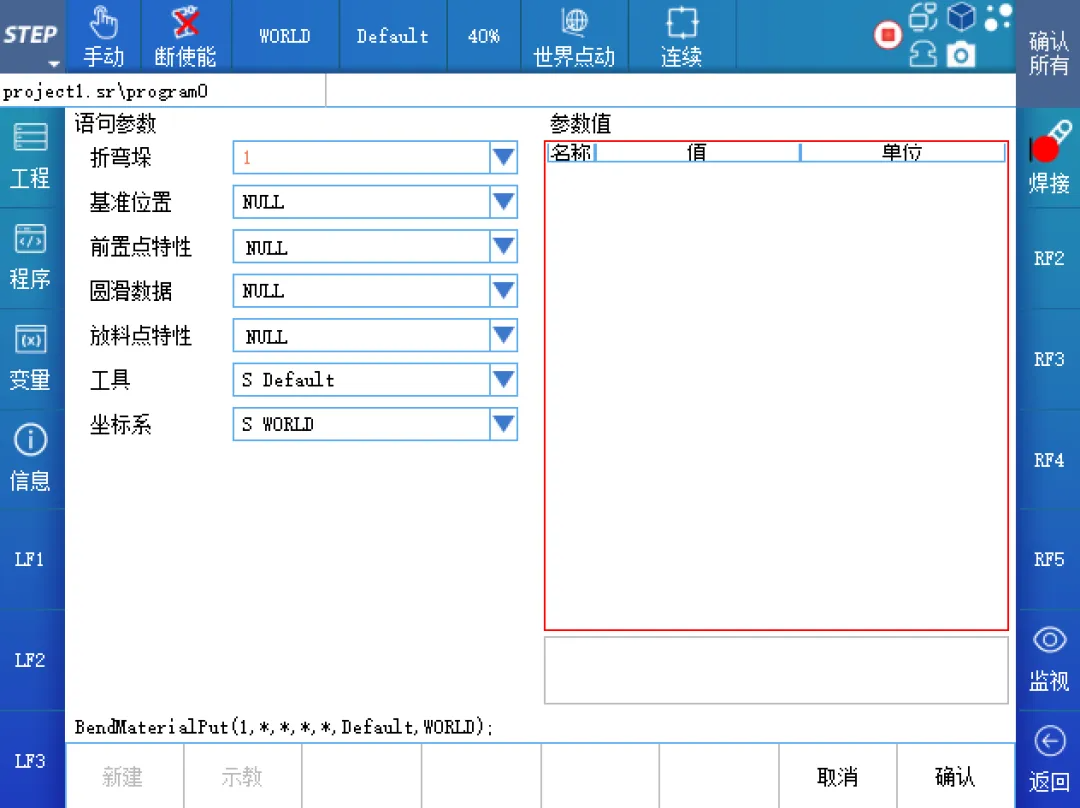1080x808 pixels.
Task: Toggle the 断使能 enable state
Action: pos(185,36)
